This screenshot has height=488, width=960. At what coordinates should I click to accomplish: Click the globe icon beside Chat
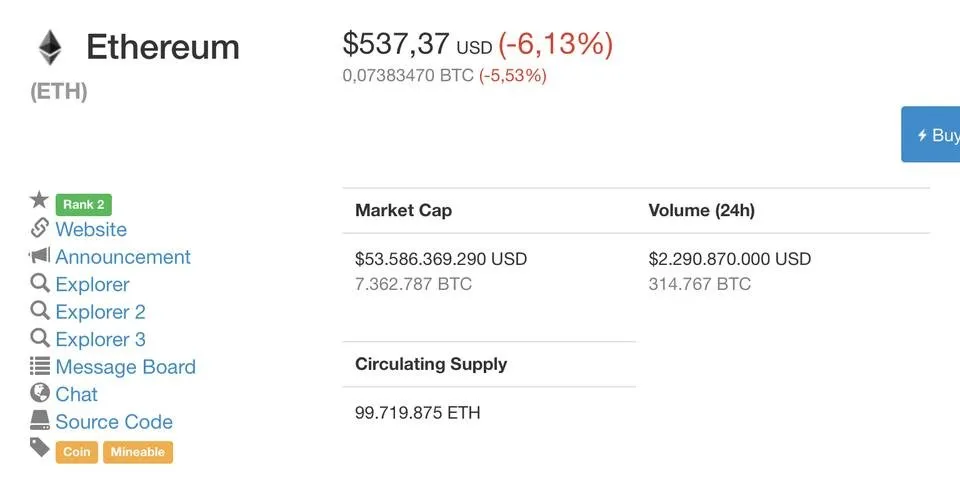coord(39,392)
